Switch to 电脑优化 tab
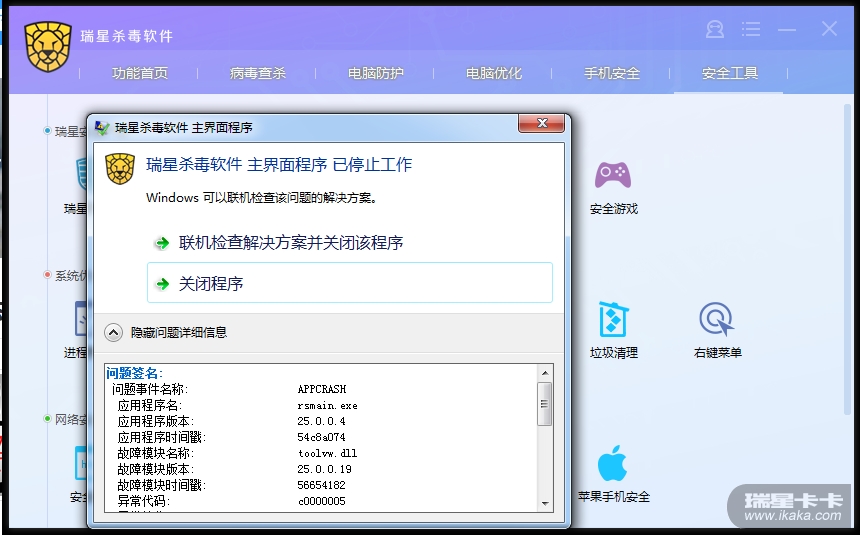The height and width of the screenshot is (535, 860). 494,73
